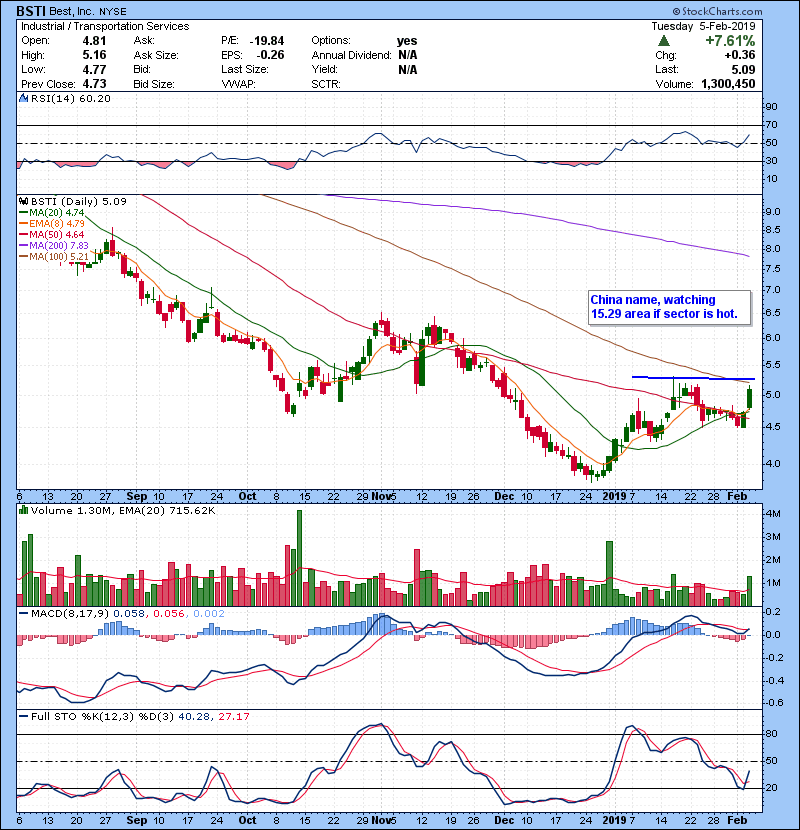Select the BSTI ticker symbol in the header
The width and height of the screenshot is (800, 830).
pos(30,11)
